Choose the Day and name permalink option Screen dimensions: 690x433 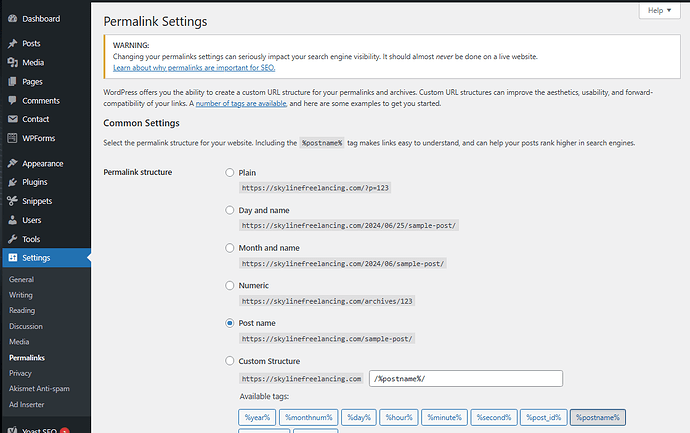230,210
